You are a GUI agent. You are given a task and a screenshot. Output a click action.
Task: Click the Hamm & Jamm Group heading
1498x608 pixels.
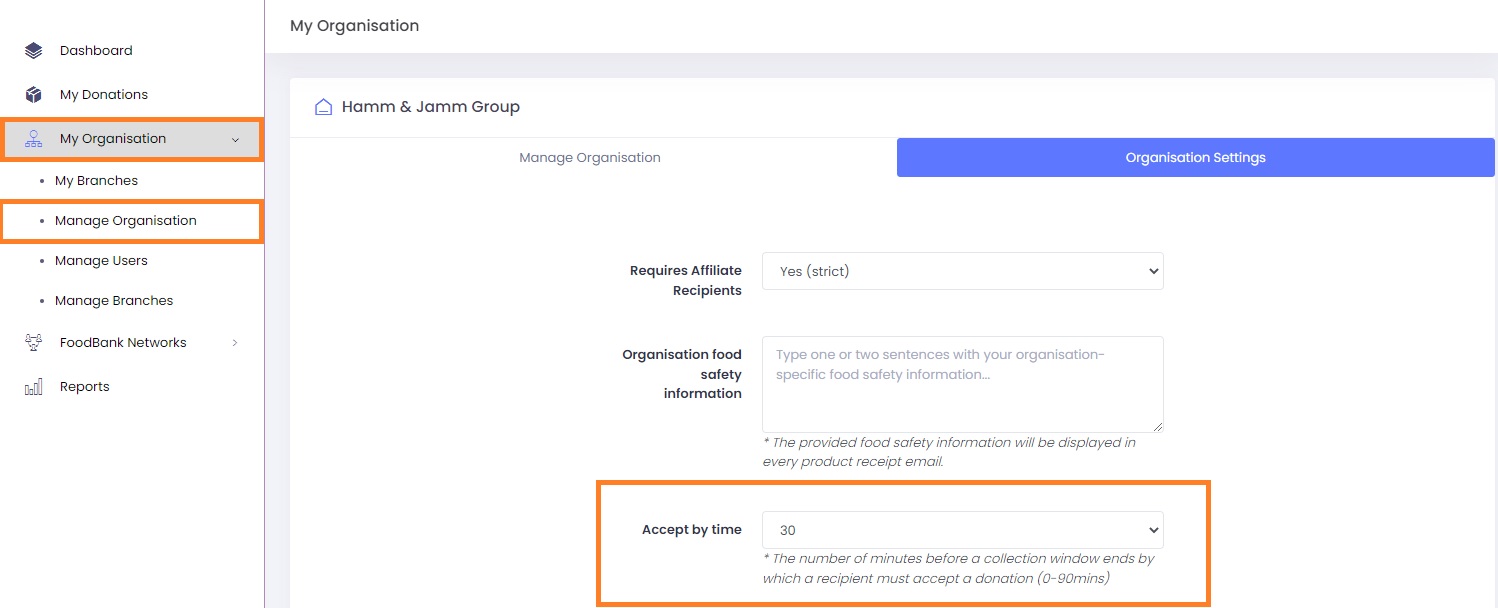click(431, 107)
